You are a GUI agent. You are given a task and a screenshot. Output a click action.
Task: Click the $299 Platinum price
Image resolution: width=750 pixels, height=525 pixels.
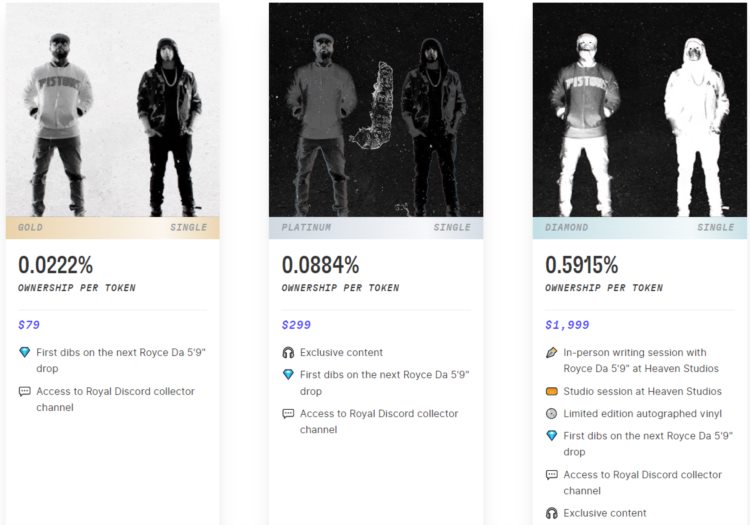click(x=296, y=325)
